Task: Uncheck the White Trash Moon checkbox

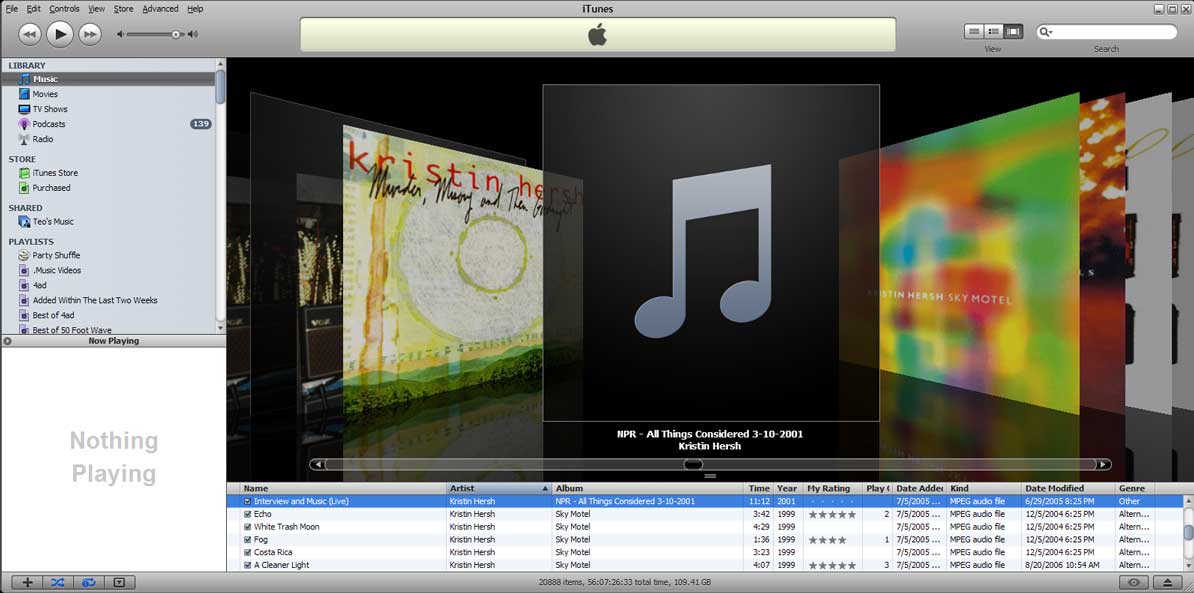Action: tap(247, 527)
